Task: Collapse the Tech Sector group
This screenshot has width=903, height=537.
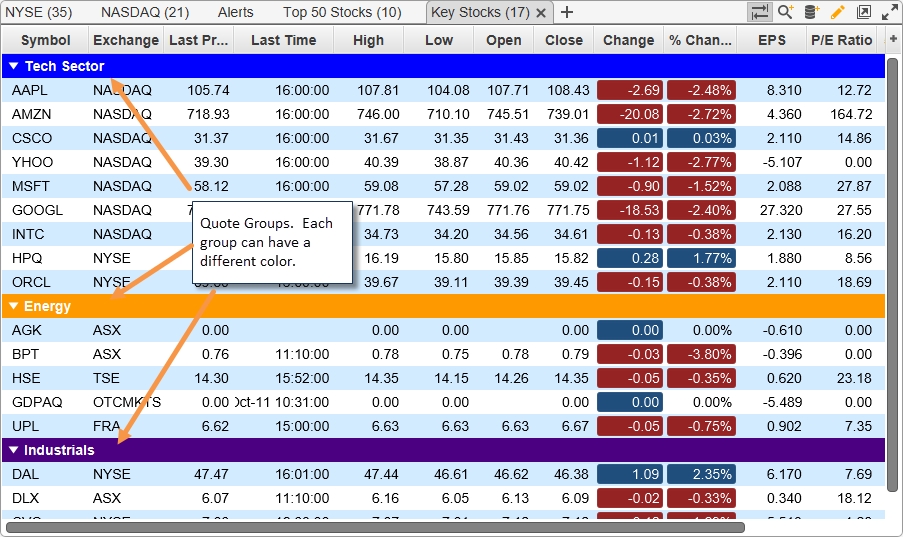Action: point(13,66)
